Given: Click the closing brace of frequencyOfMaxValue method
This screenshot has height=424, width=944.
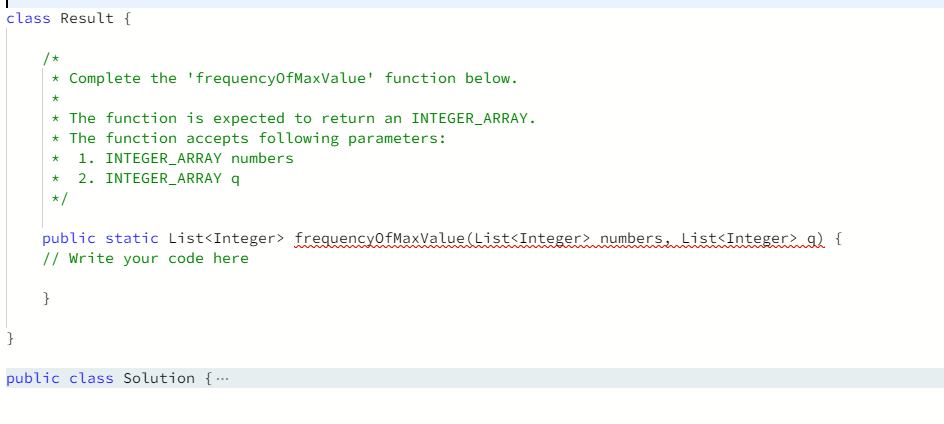Looking at the screenshot, I should (x=46, y=298).
